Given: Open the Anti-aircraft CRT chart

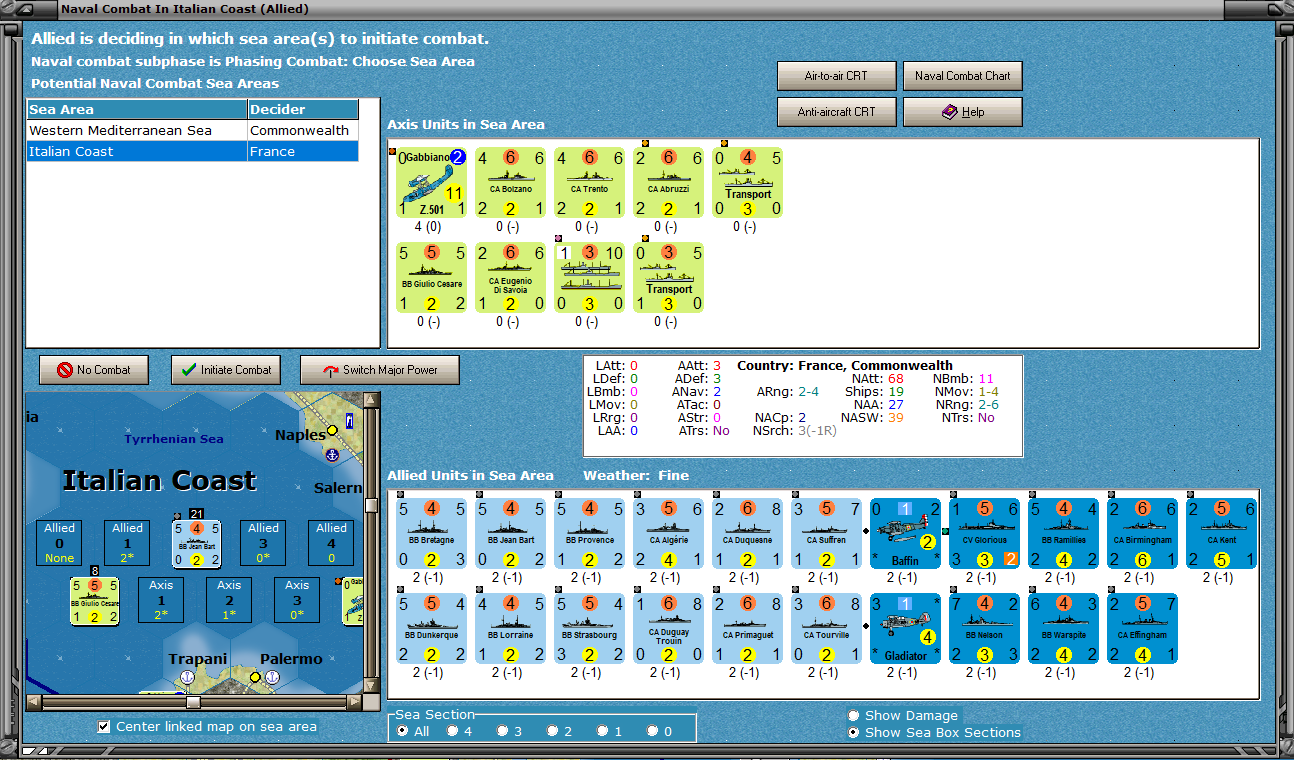Looking at the screenshot, I should tap(836, 112).
